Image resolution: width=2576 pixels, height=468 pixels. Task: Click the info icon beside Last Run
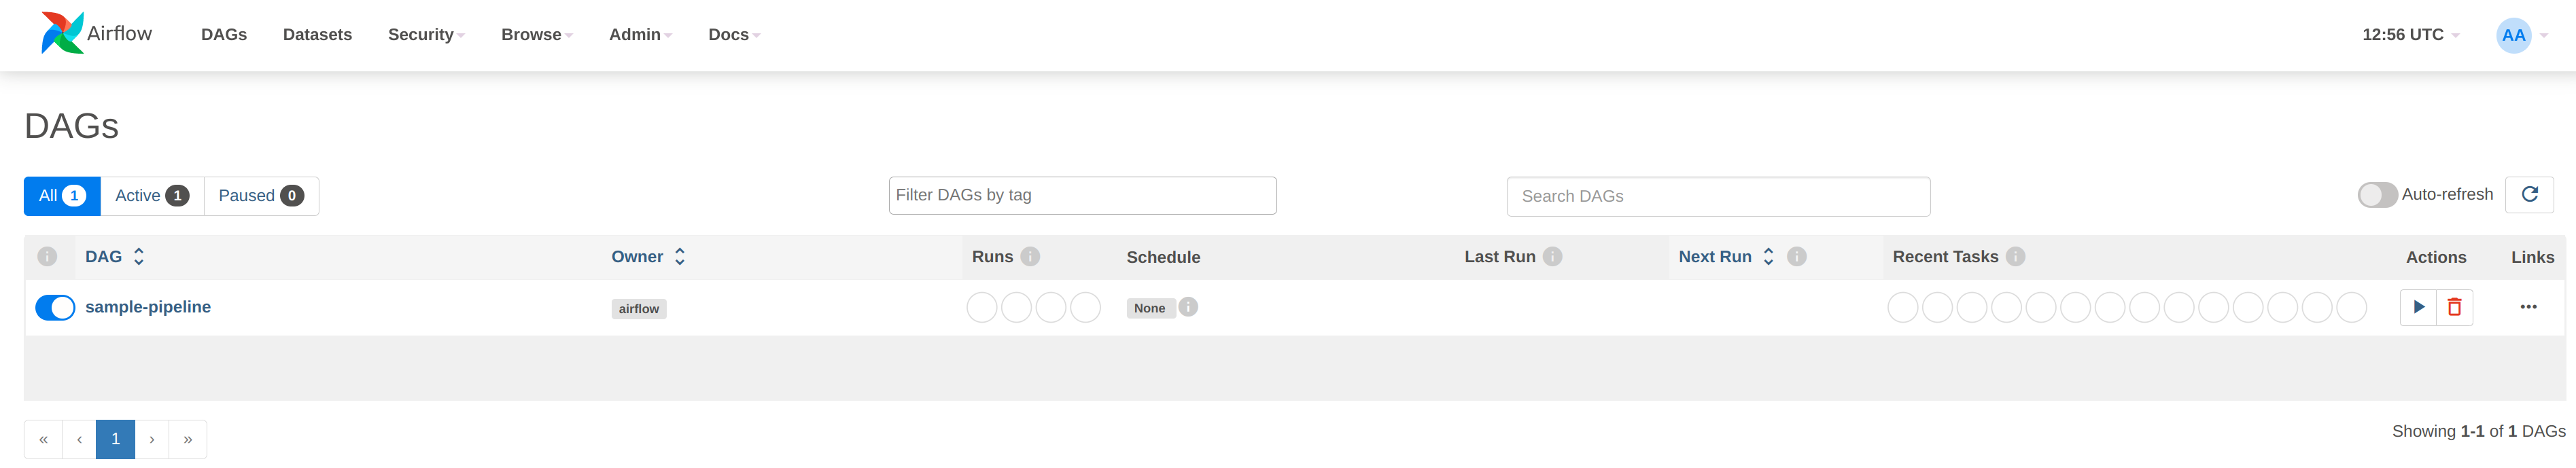tap(1552, 257)
